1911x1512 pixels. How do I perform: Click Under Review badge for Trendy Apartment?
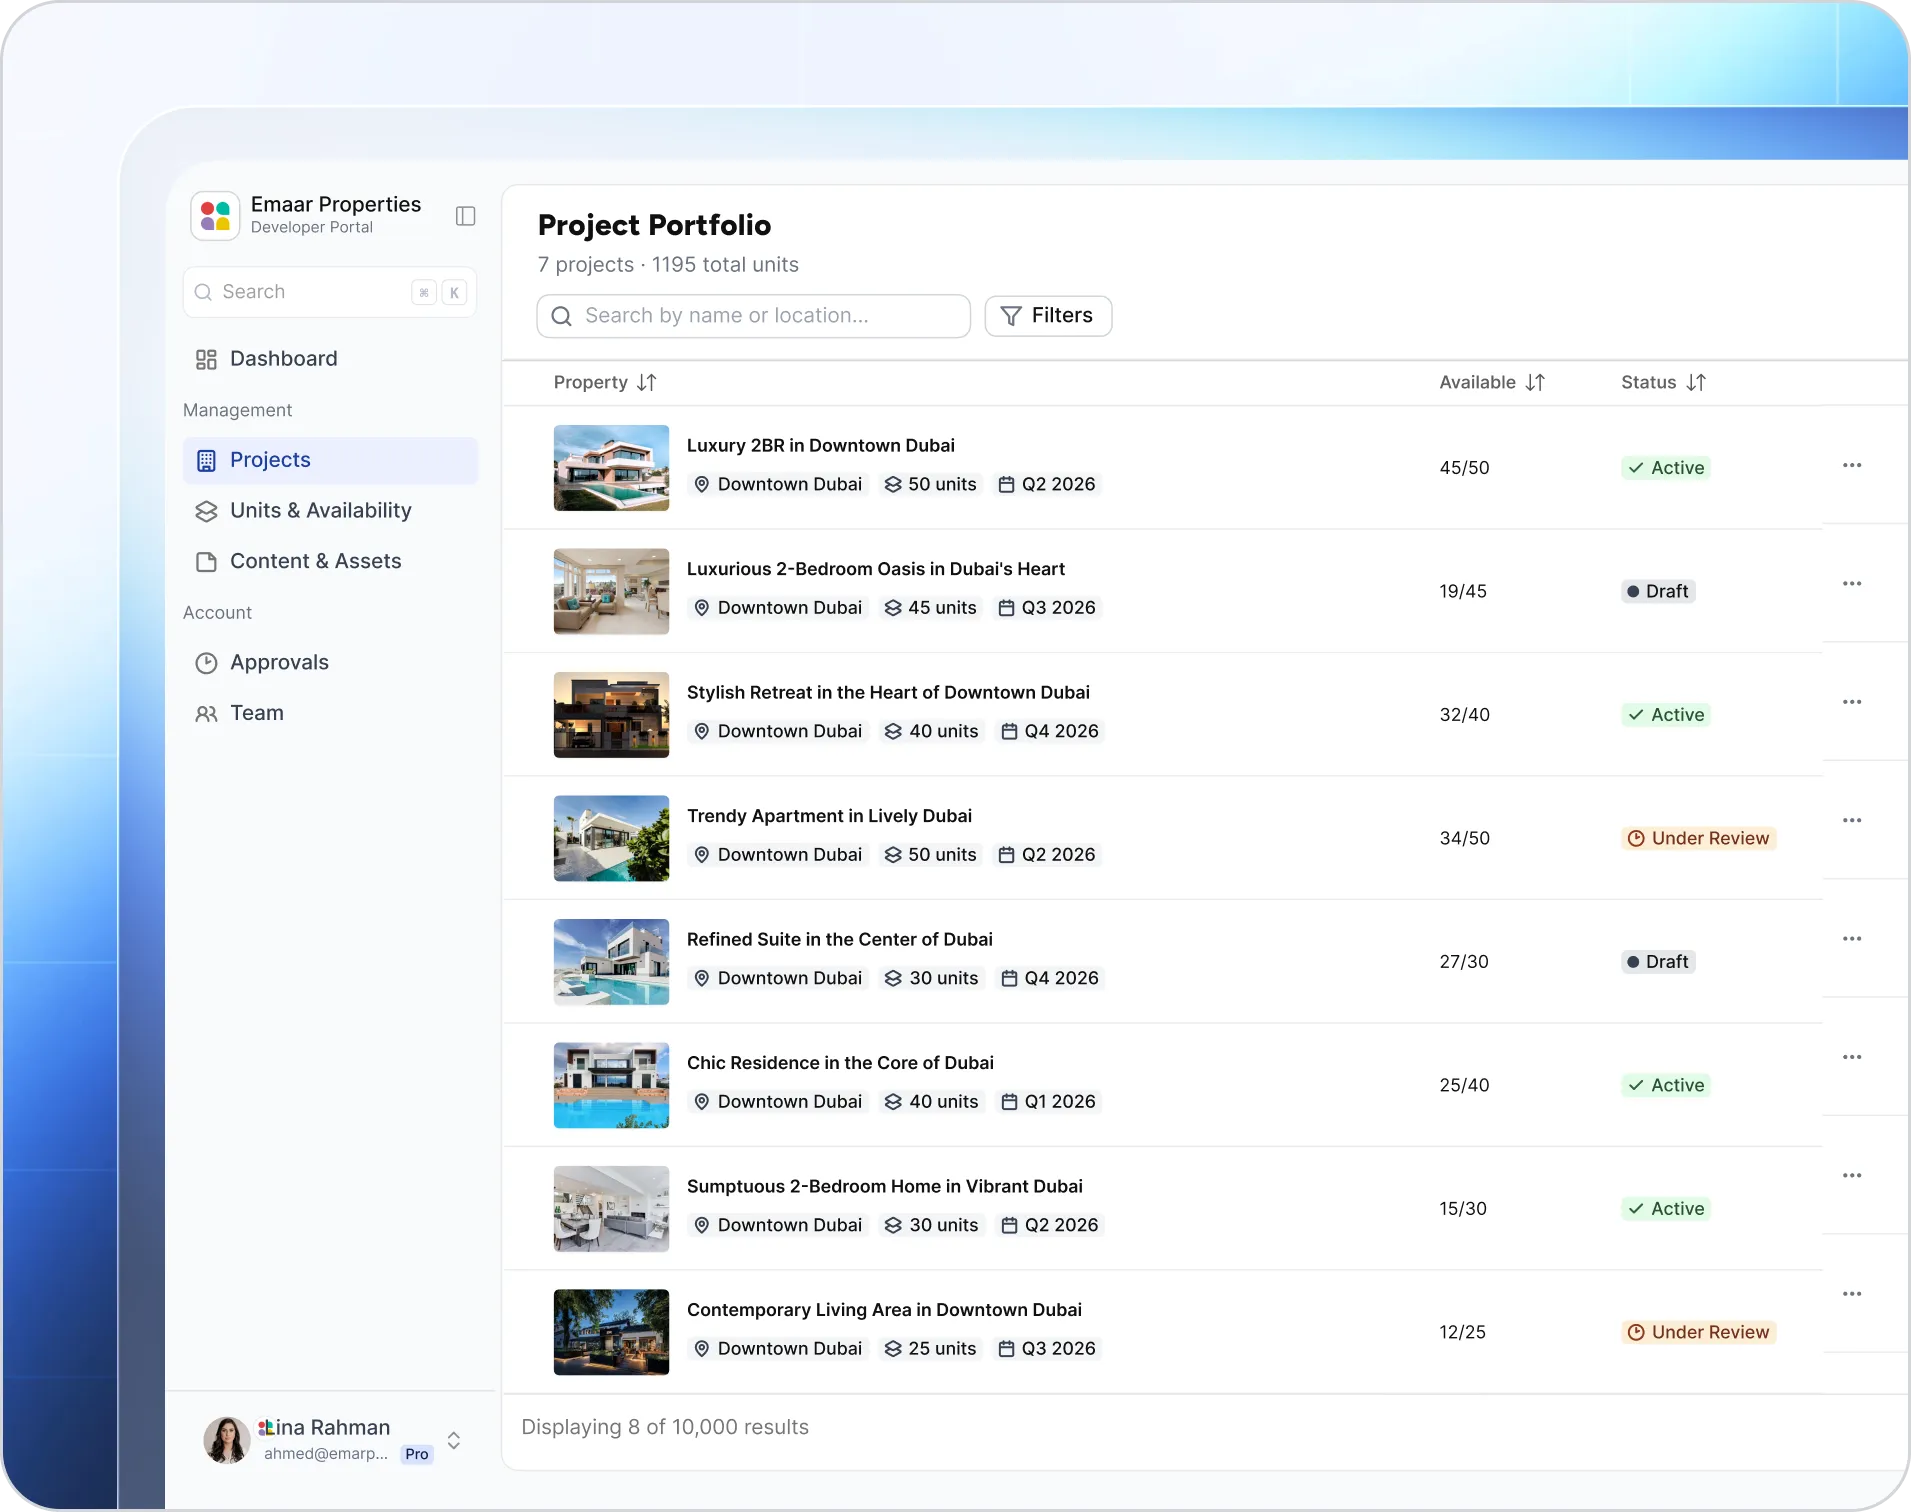coord(1698,838)
